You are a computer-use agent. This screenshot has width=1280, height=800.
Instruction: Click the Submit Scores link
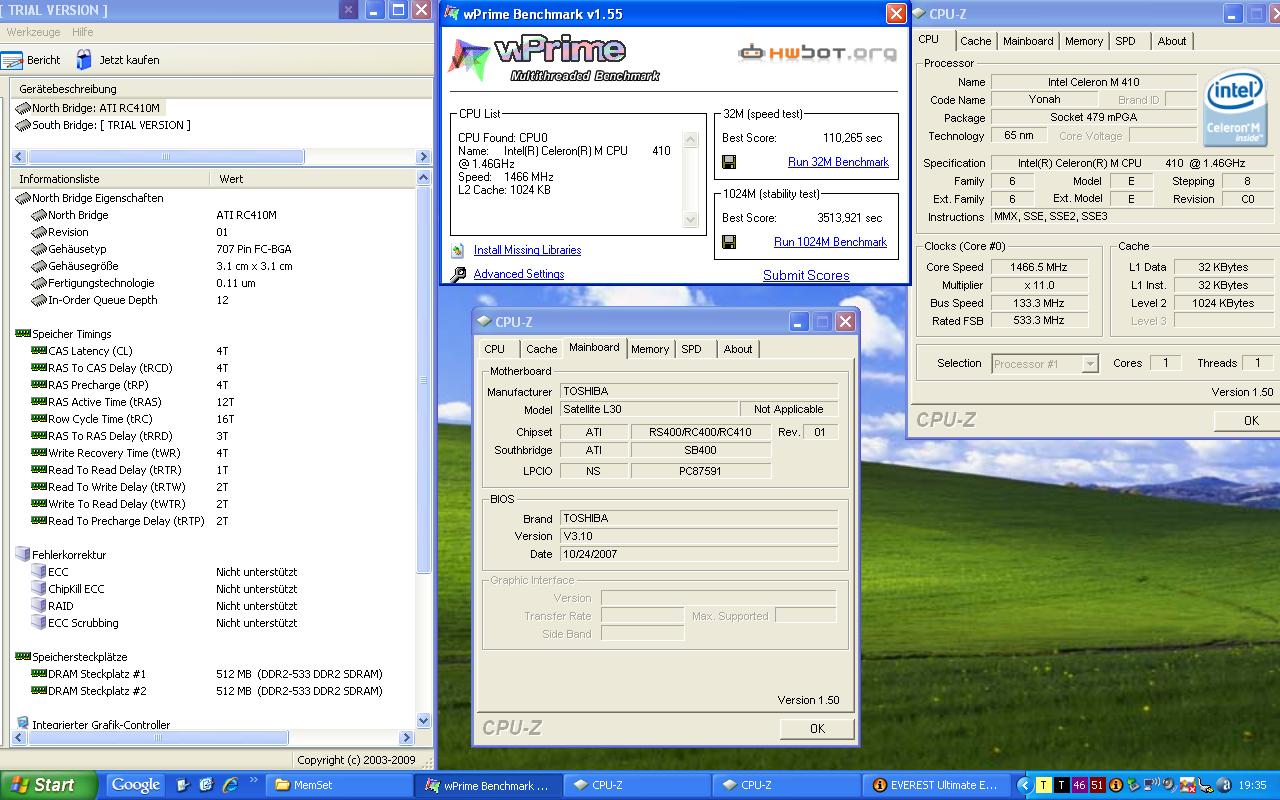[806, 275]
